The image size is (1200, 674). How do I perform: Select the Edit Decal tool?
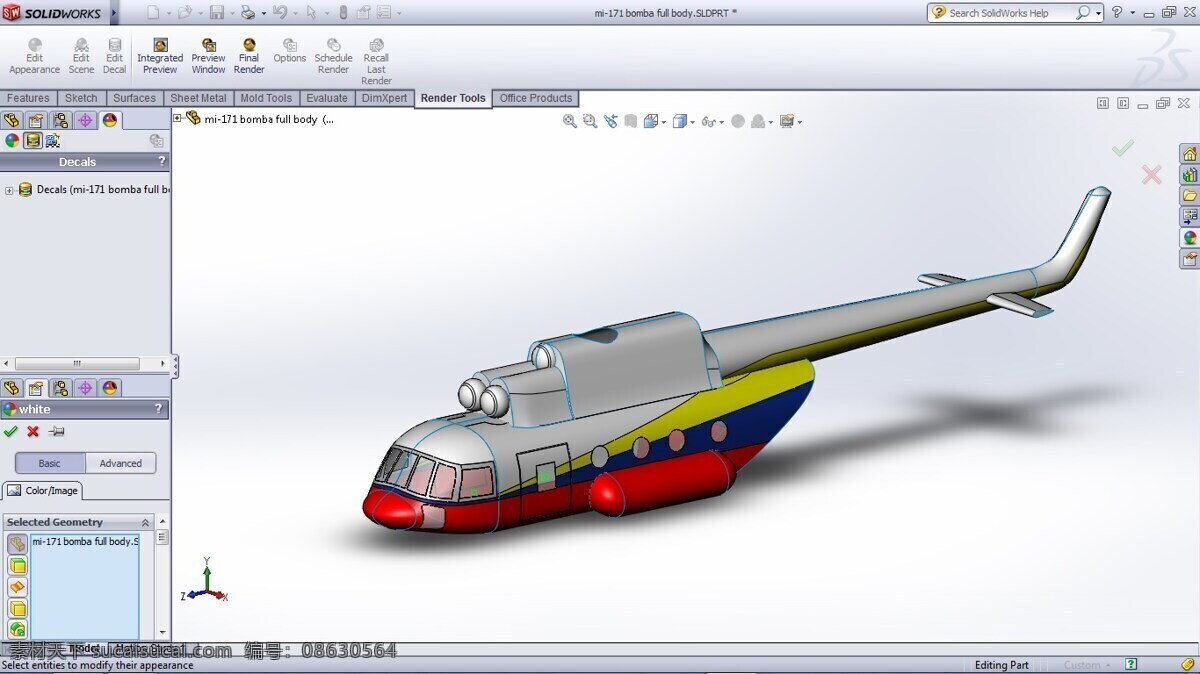(115, 56)
